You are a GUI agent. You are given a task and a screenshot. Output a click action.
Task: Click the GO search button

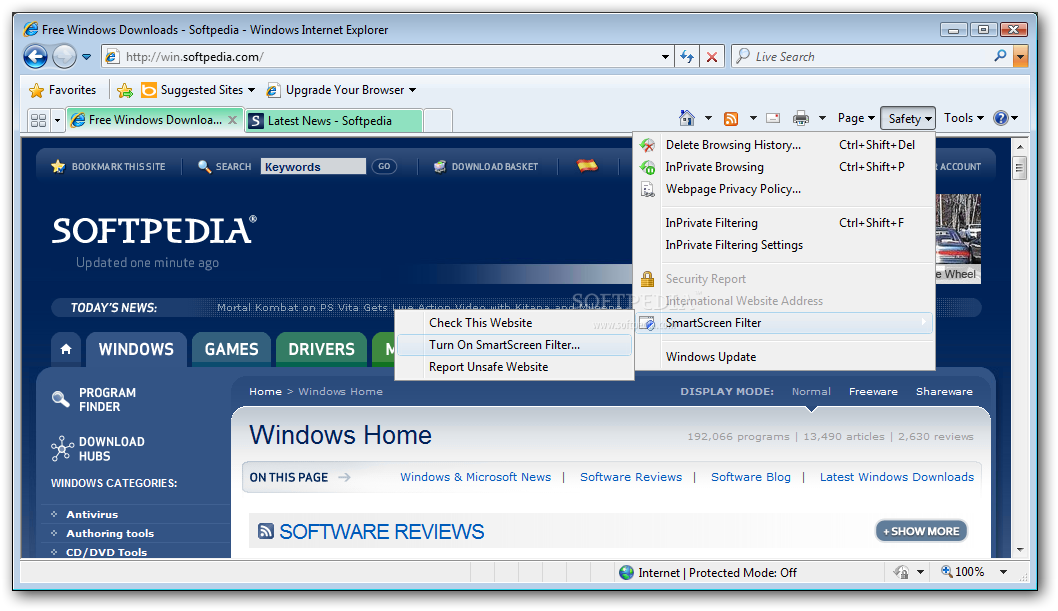pyautogui.click(x=384, y=167)
